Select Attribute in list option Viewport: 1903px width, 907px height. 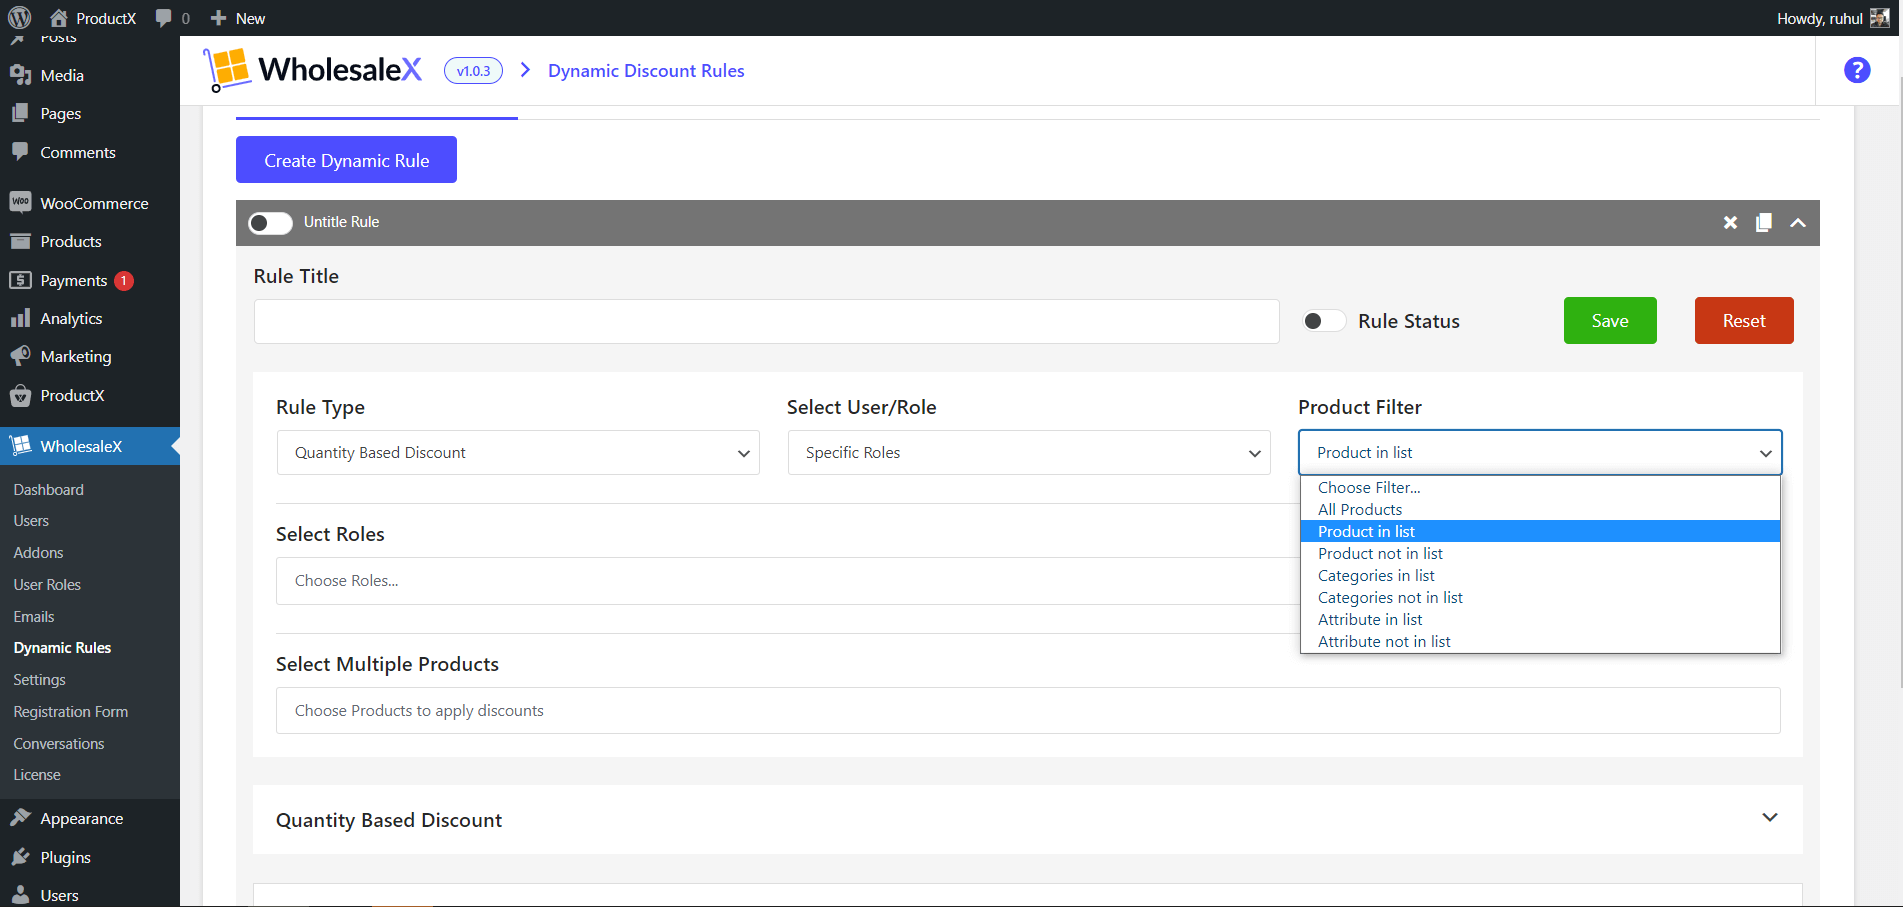tap(1540, 619)
